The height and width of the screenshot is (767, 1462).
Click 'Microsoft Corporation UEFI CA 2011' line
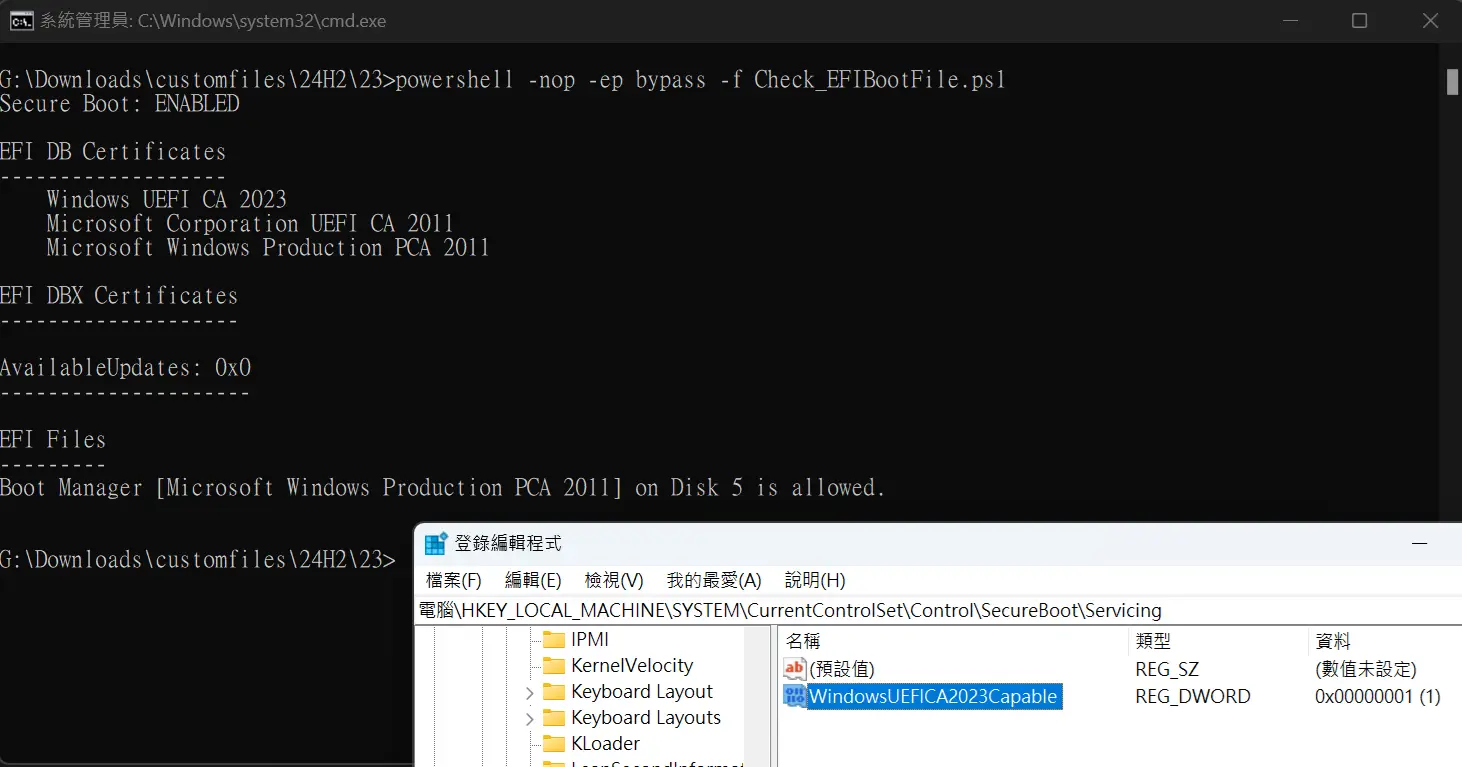coord(250,224)
